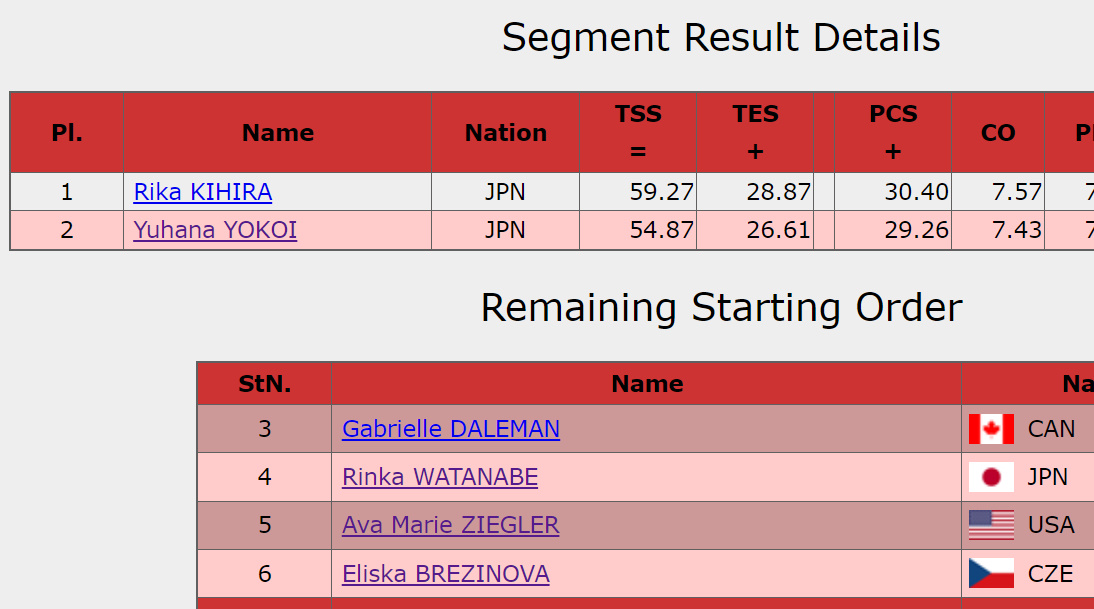Click the Japan flag icon

[x=991, y=477]
